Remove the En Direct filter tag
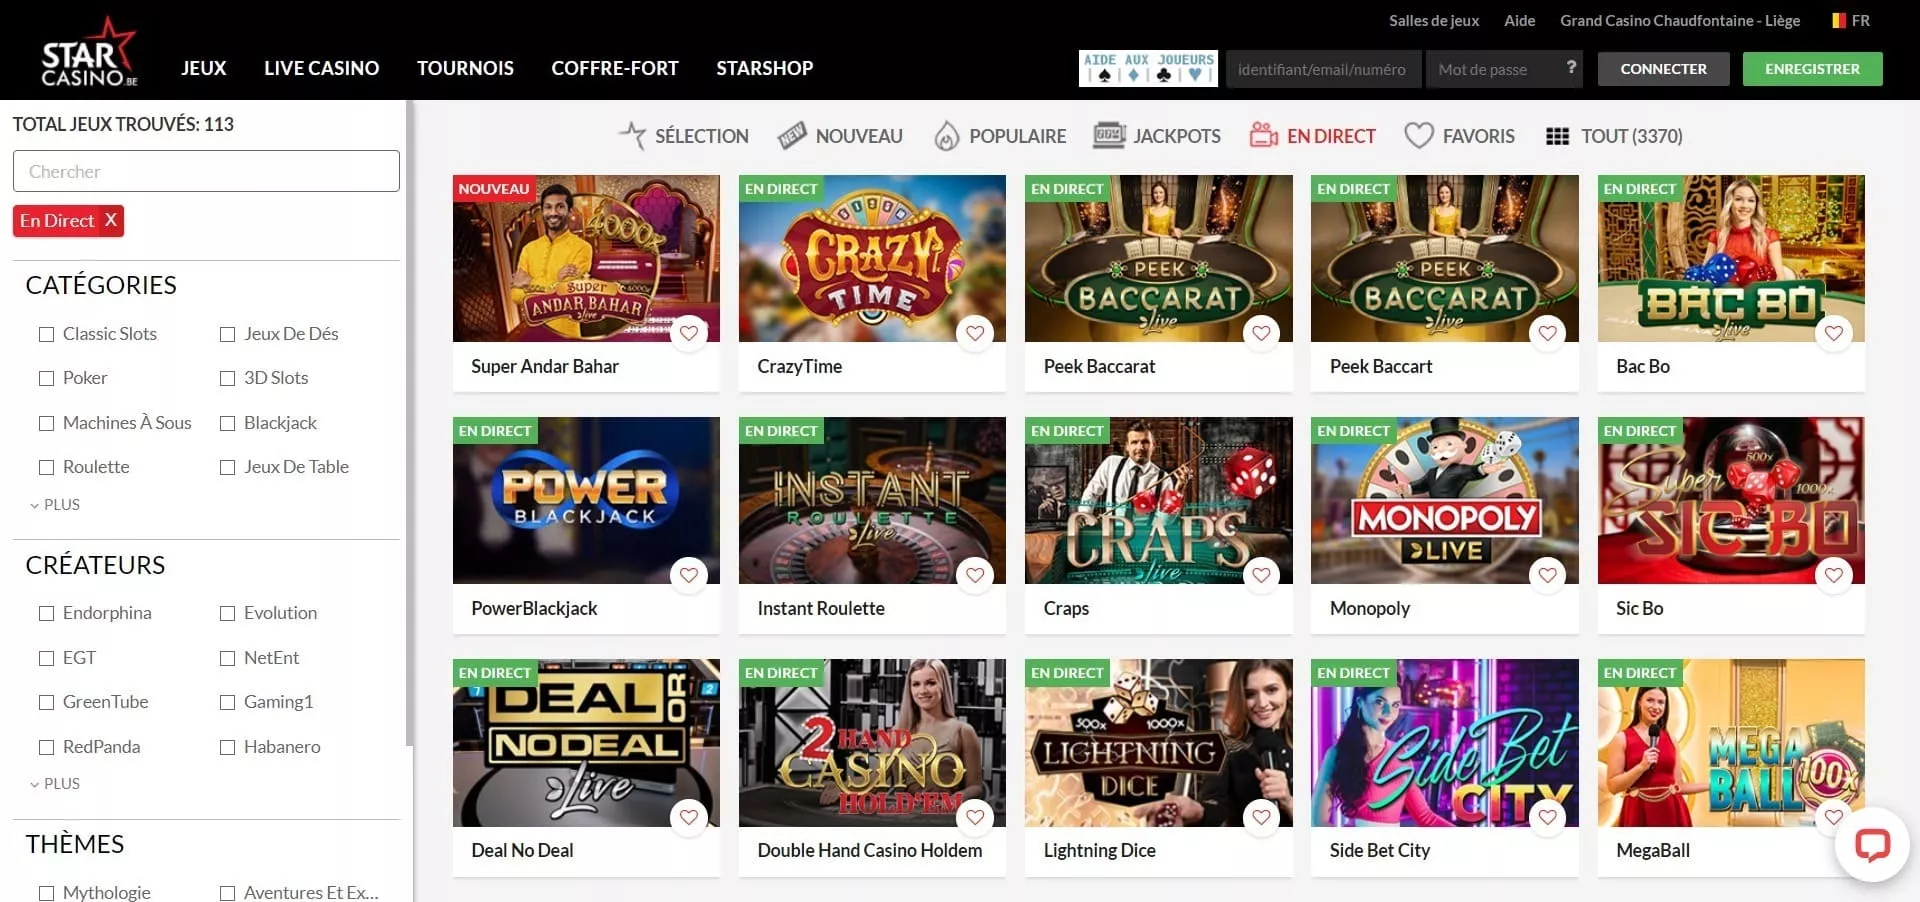Image resolution: width=1920 pixels, height=902 pixels. click(110, 220)
